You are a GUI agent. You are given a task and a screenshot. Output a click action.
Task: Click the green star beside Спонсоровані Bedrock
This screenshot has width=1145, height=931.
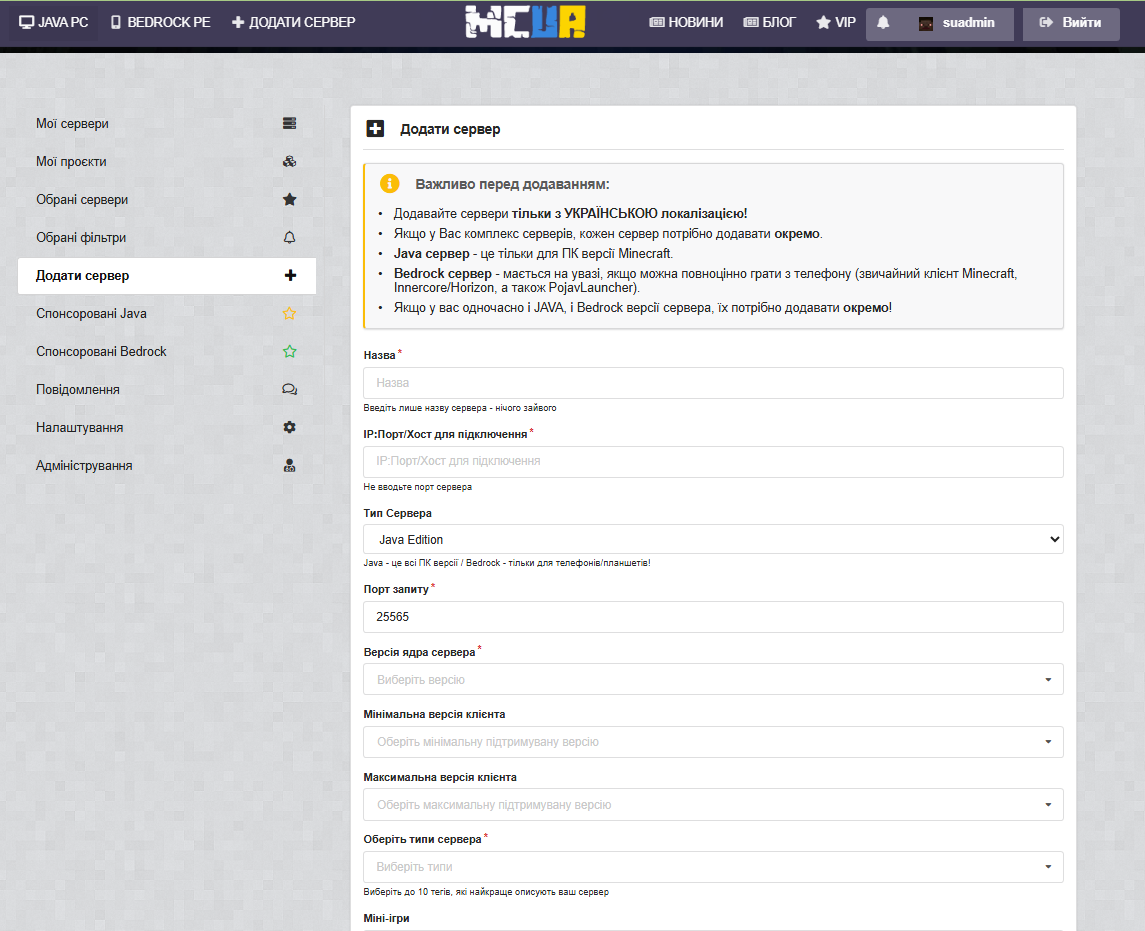289,352
